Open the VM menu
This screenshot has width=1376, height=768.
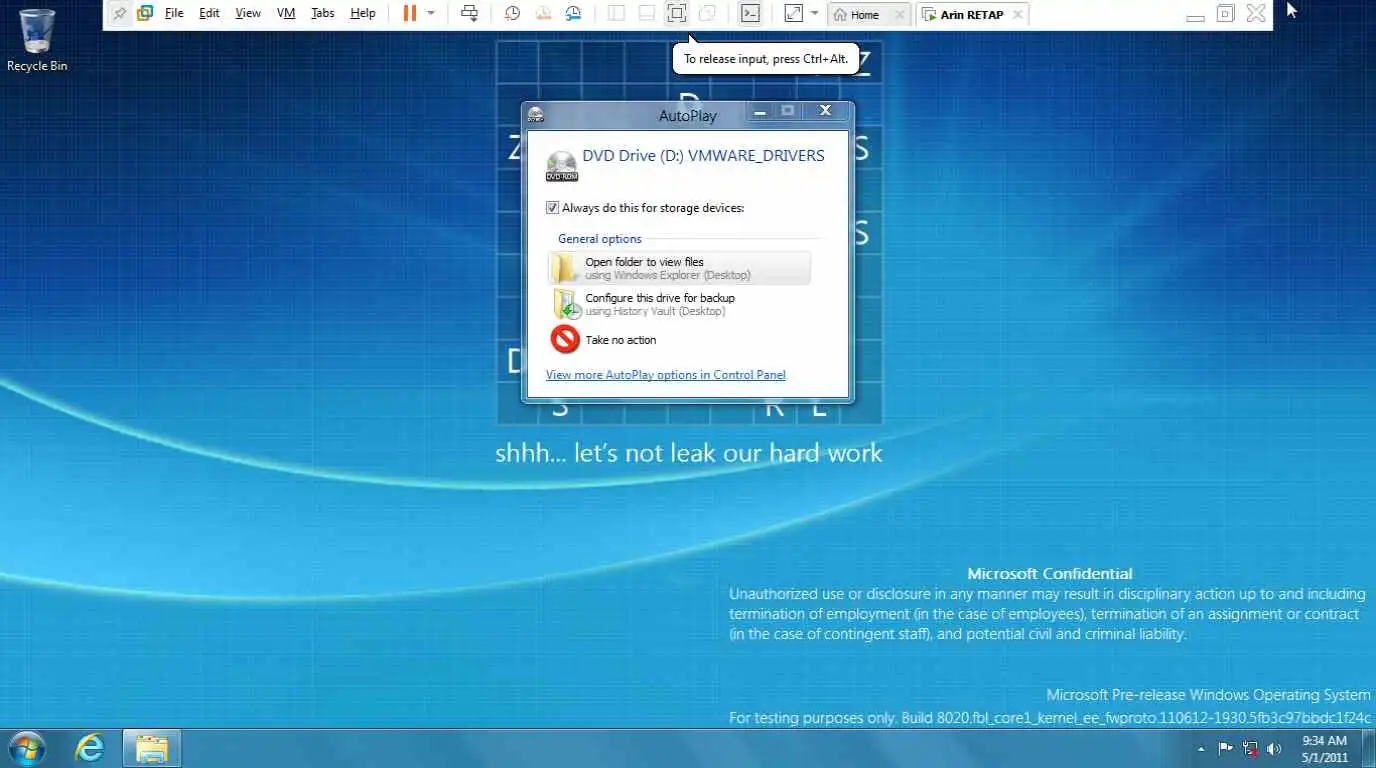(x=286, y=14)
